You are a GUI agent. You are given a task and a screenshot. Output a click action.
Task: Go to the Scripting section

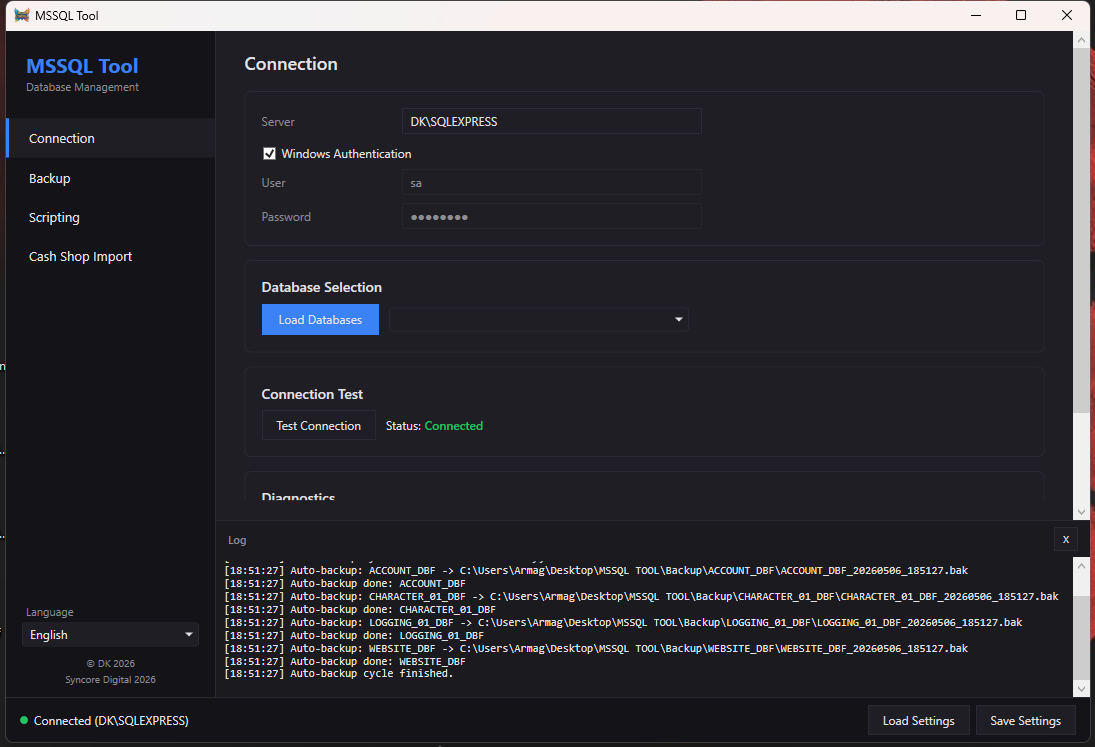pos(110,217)
